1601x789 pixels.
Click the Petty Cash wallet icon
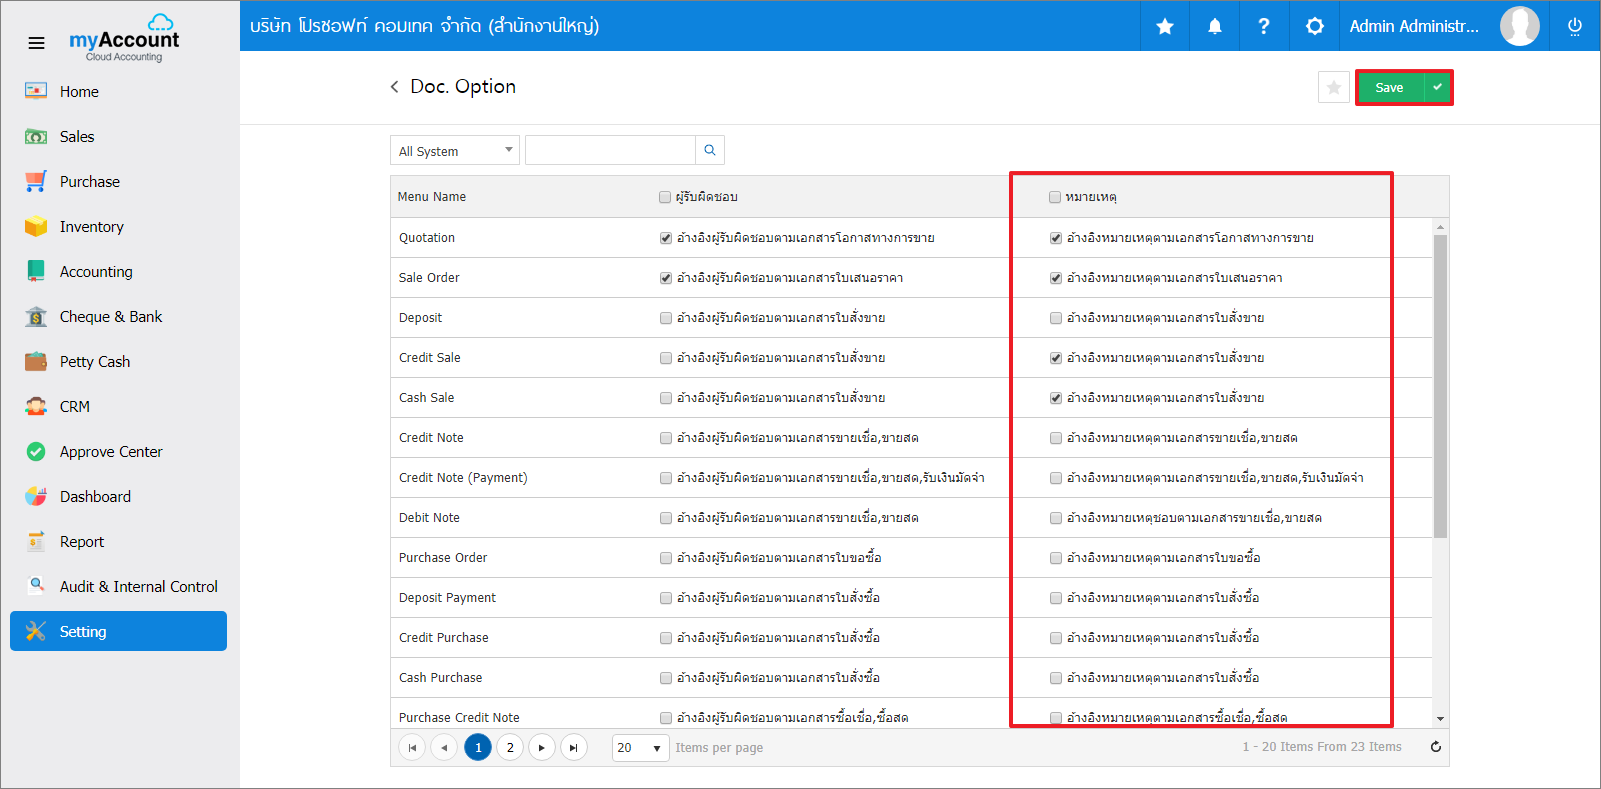click(x=36, y=361)
